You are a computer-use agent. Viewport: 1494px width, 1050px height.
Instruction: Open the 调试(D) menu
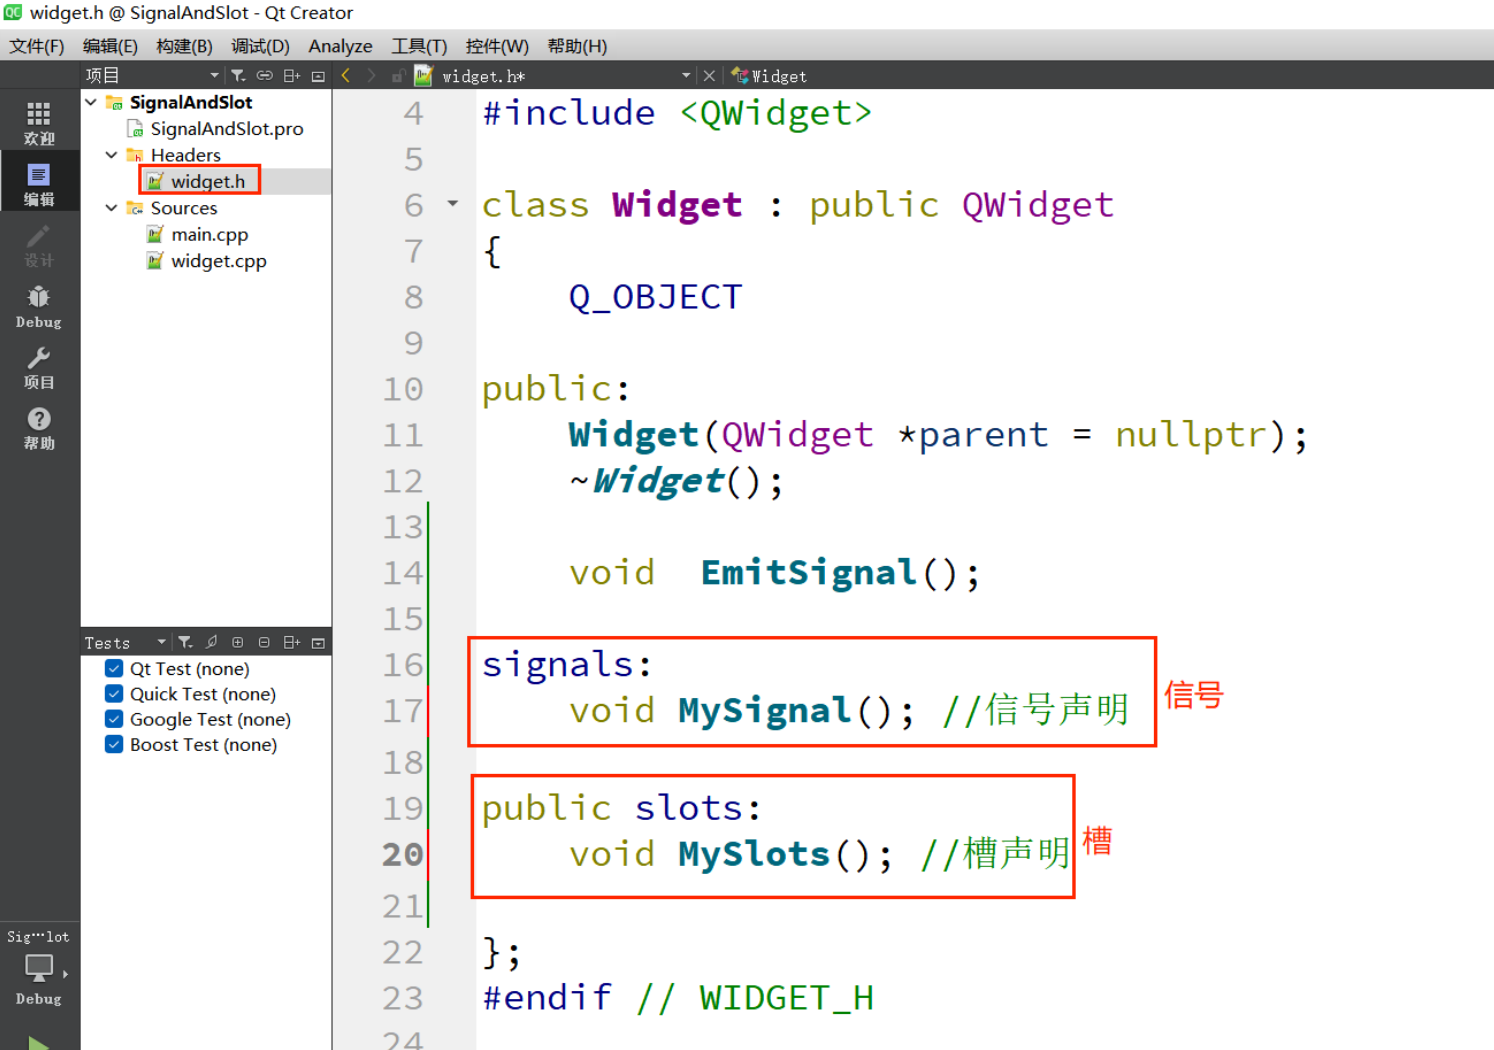260,46
